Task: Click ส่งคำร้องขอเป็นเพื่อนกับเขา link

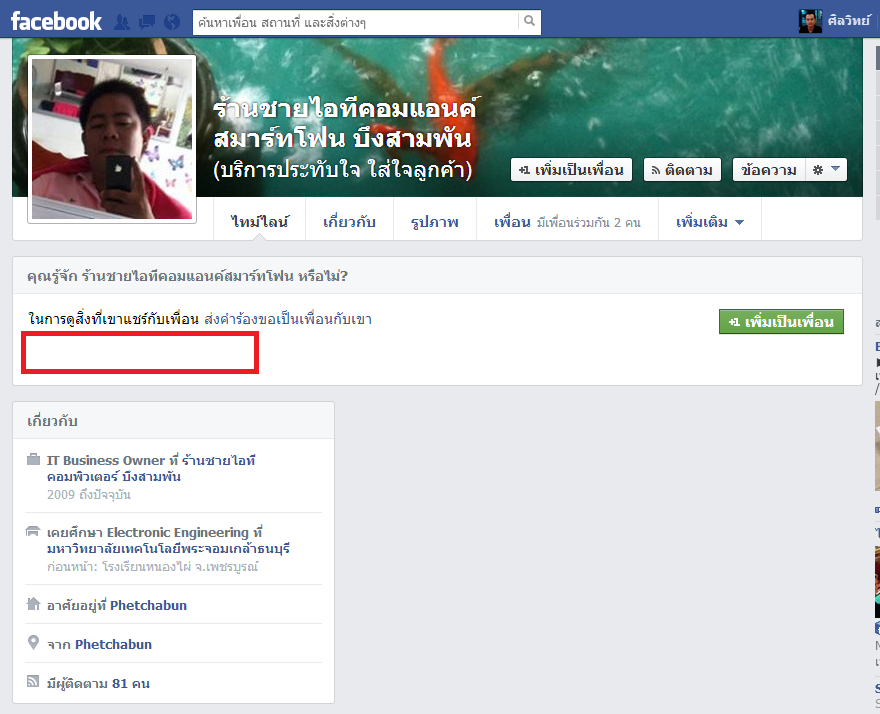Action: [288, 319]
